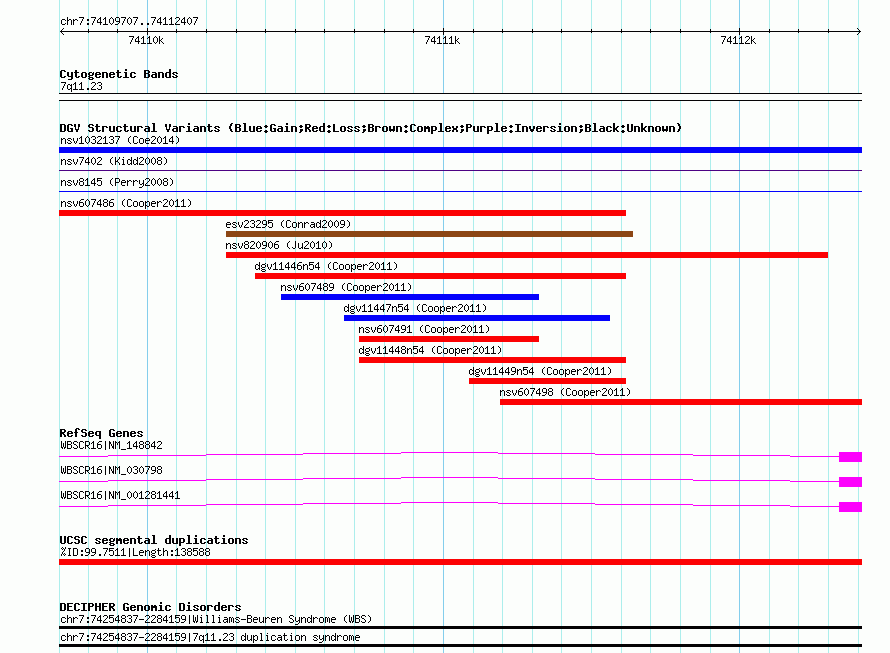Click the magenta exon box of NM_030798
Screen dimensions: 890x653
click(850, 482)
